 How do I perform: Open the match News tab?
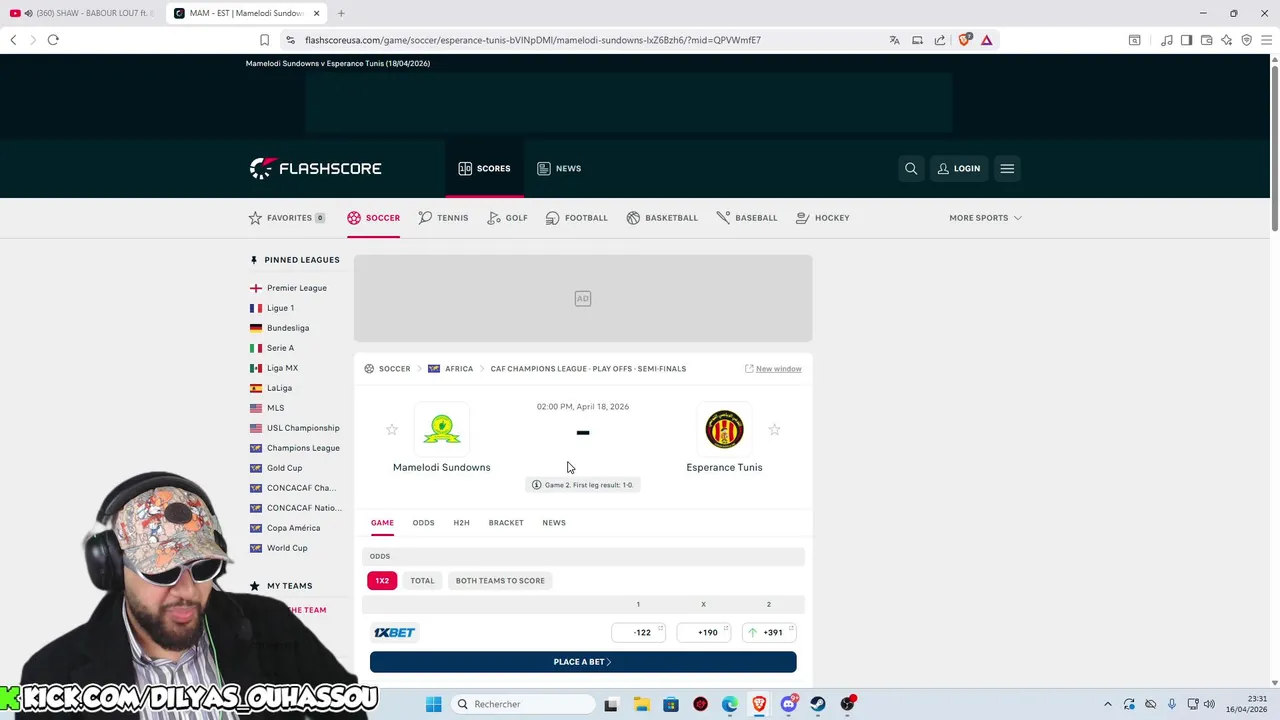coord(554,523)
